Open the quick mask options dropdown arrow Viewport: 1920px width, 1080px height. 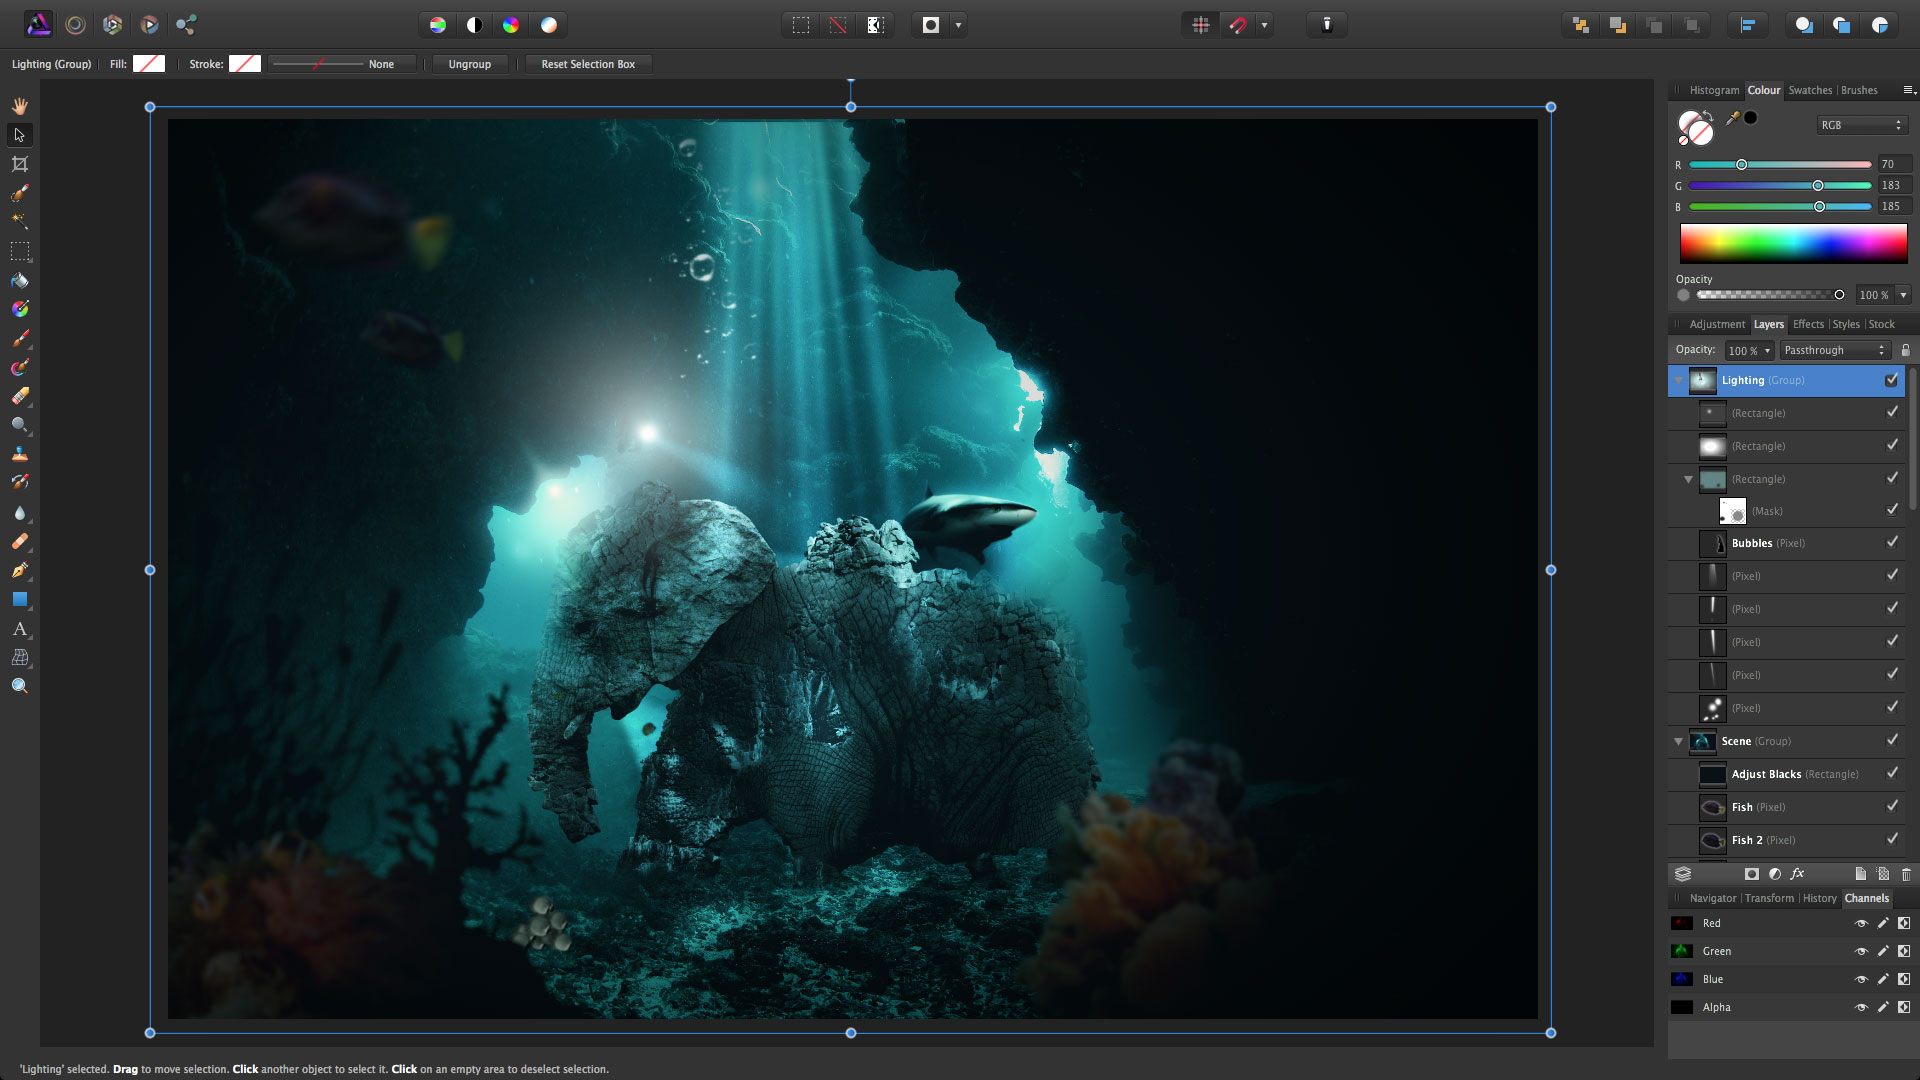pos(958,25)
